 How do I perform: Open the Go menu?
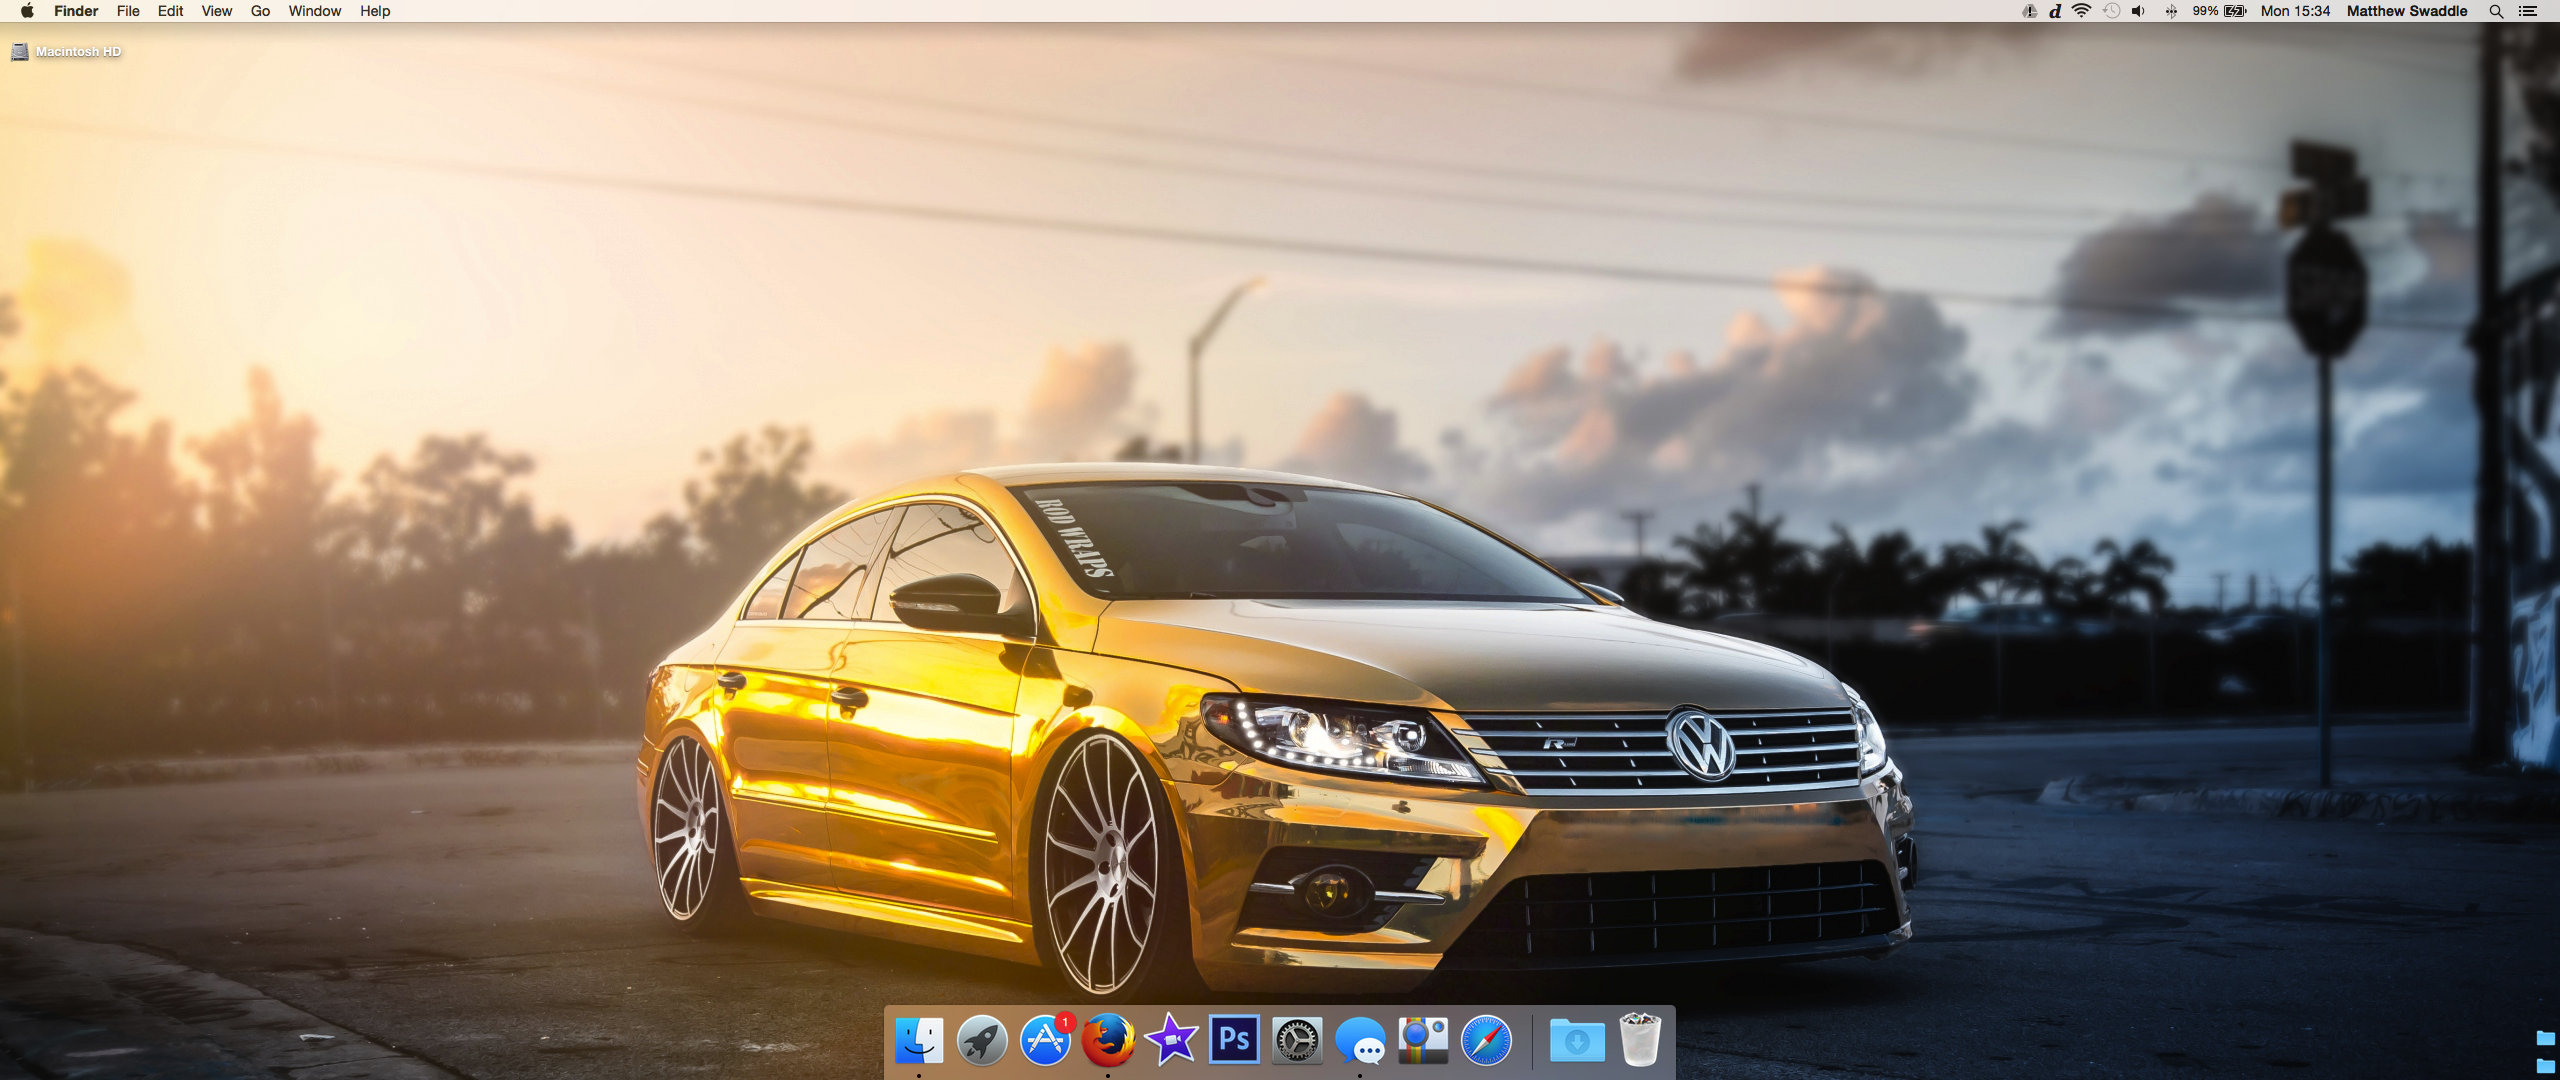coord(260,11)
